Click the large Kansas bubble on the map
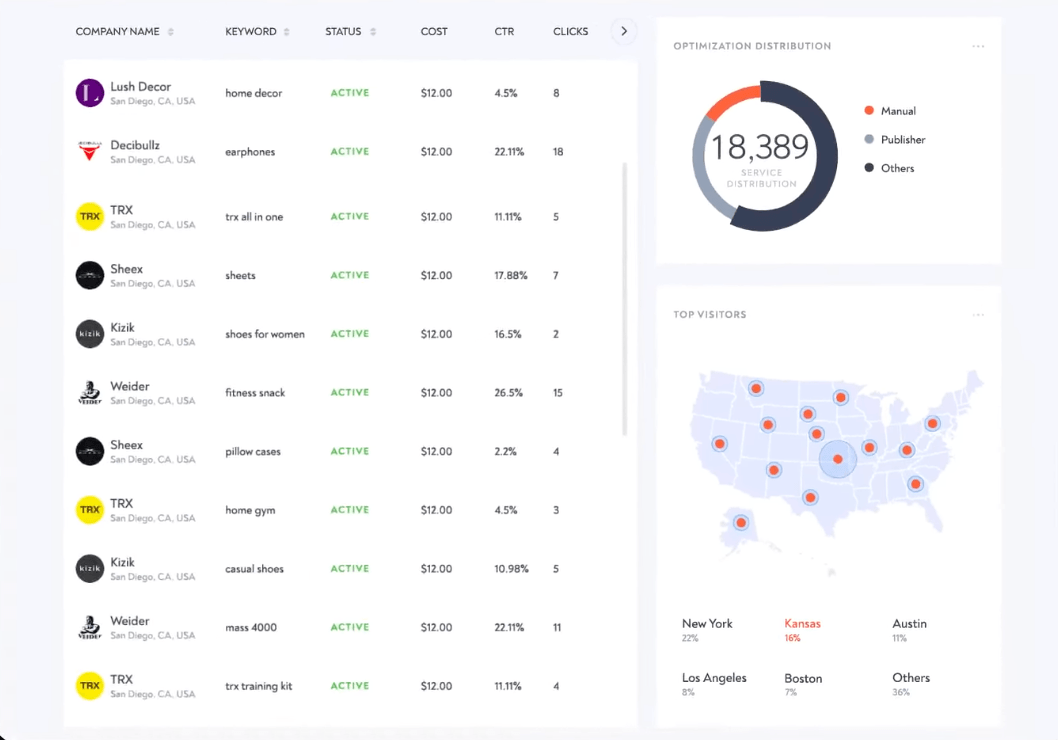Screen dimensions: 1058x740 tap(838, 460)
